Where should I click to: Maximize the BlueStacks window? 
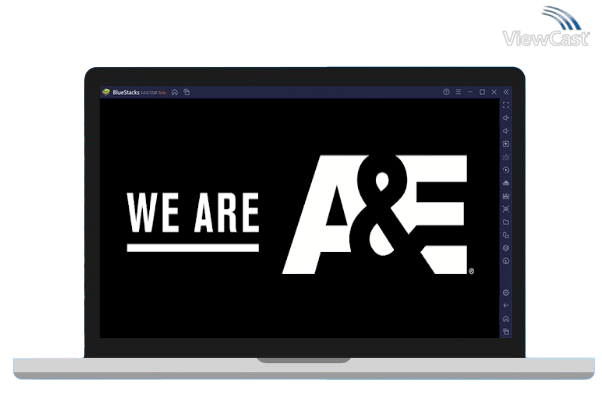482,92
